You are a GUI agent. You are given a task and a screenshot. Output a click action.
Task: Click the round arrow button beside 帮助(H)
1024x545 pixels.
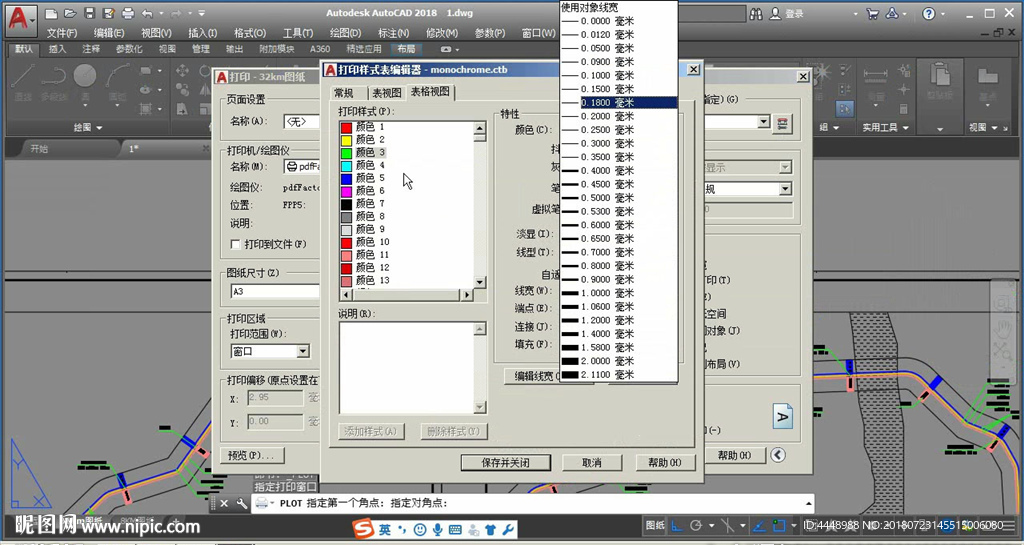pyautogui.click(x=778, y=455)
